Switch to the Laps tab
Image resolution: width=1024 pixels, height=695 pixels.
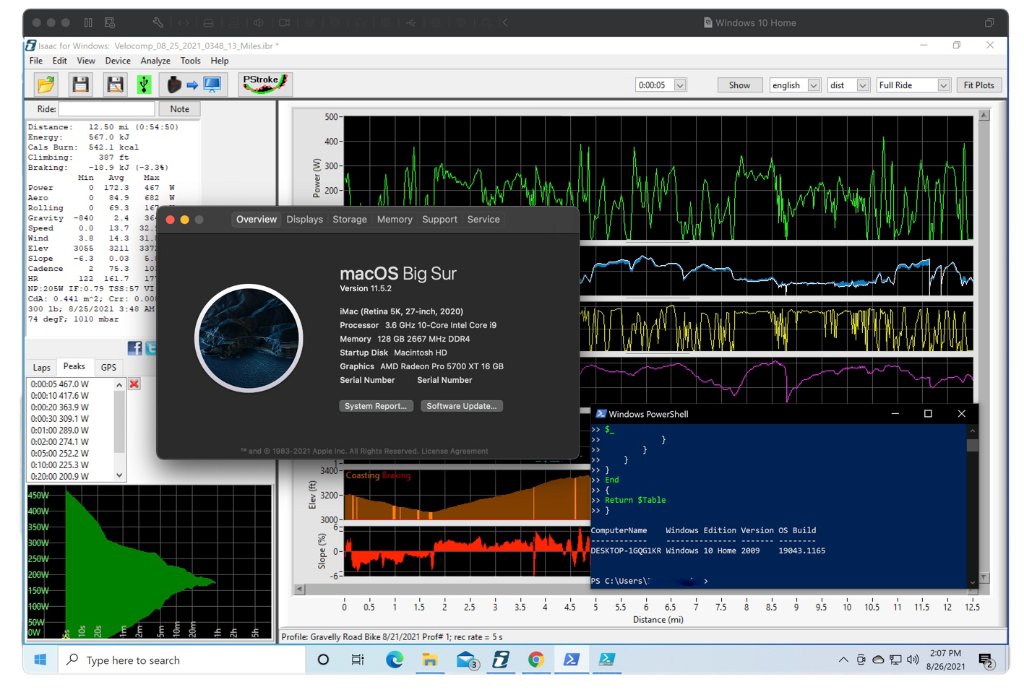tap(41, 368)
